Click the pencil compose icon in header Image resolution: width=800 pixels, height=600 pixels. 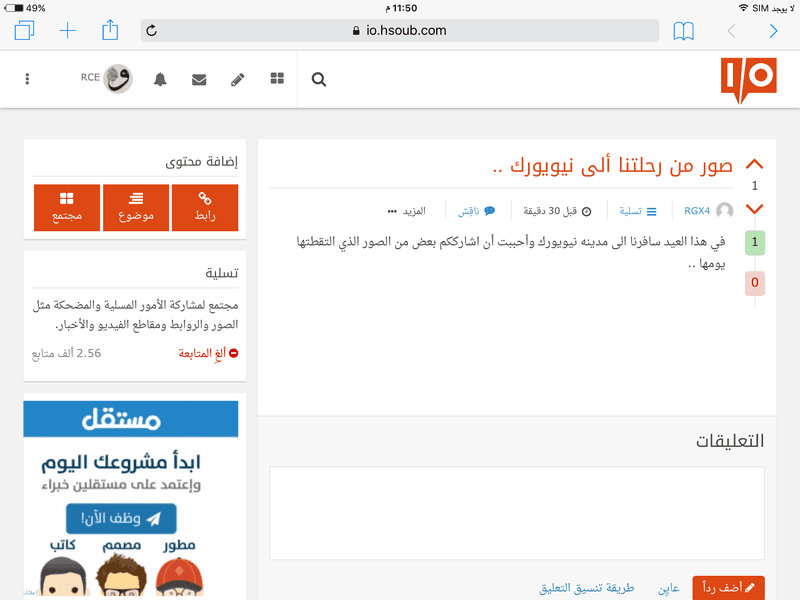click(238, 80)
